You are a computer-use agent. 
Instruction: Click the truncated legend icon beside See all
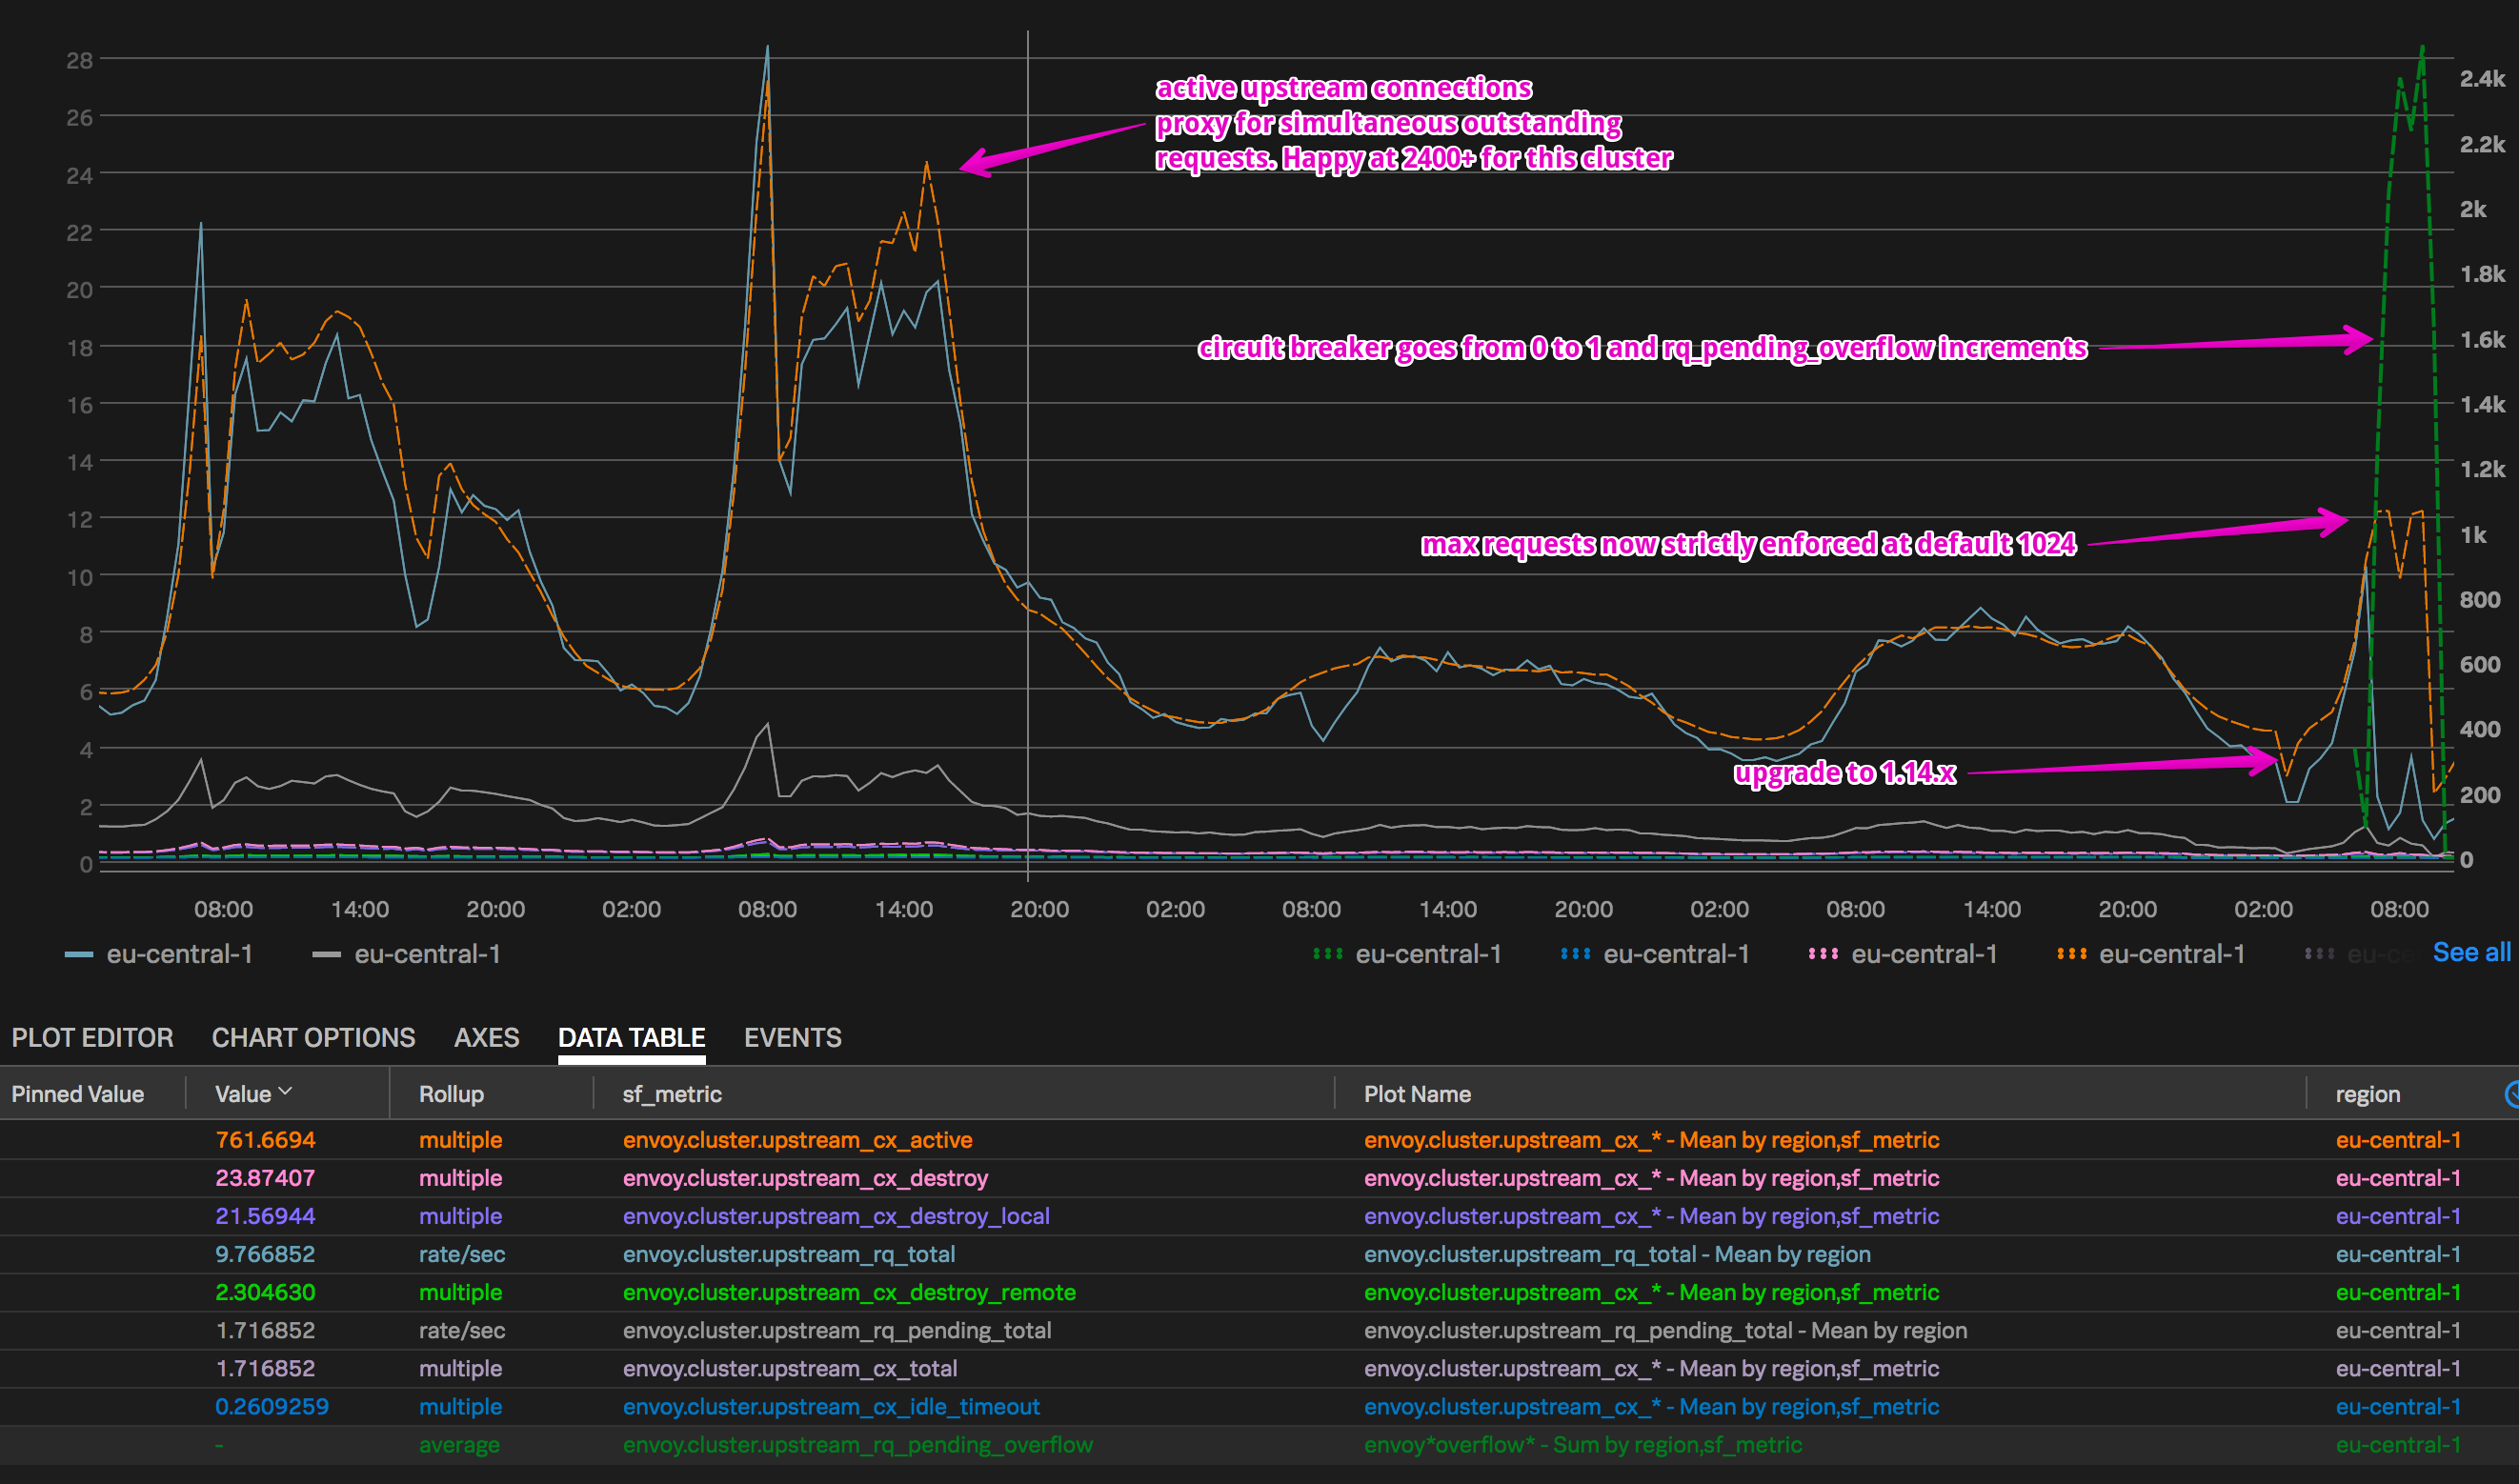[x=2320, y=953]
